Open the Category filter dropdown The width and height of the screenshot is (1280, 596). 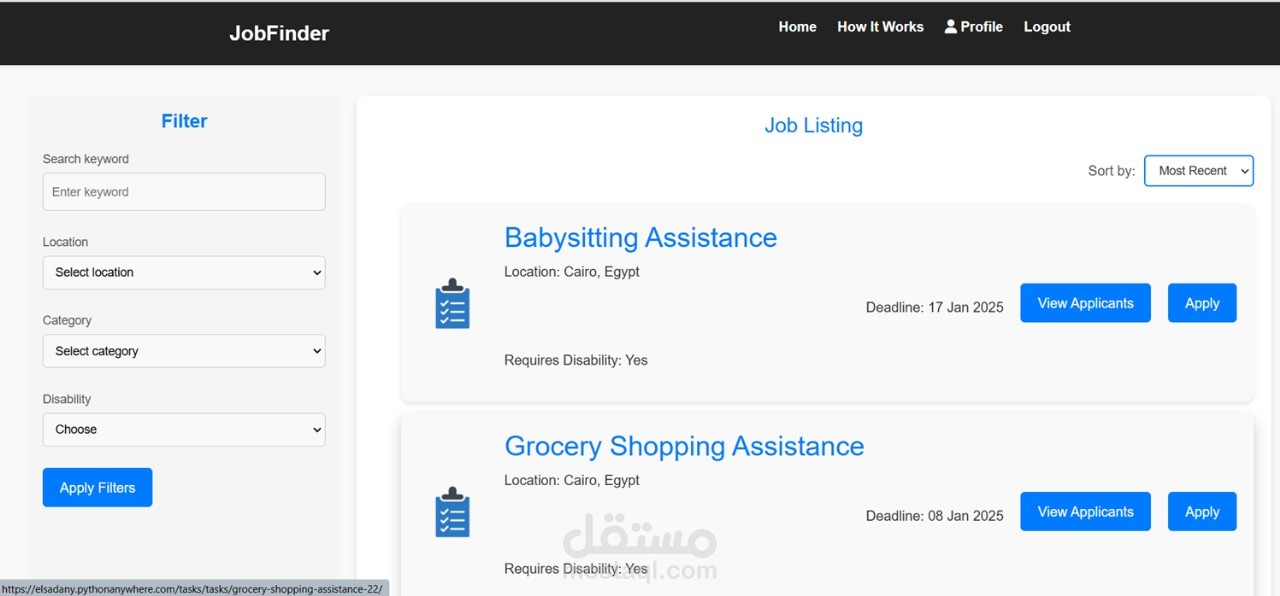pos(184,351)
